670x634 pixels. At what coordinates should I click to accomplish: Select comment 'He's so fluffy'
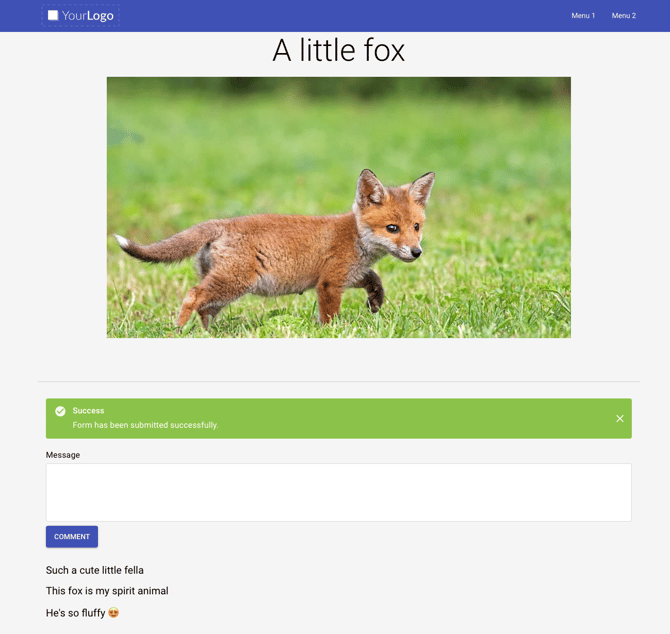click(76, 613)
